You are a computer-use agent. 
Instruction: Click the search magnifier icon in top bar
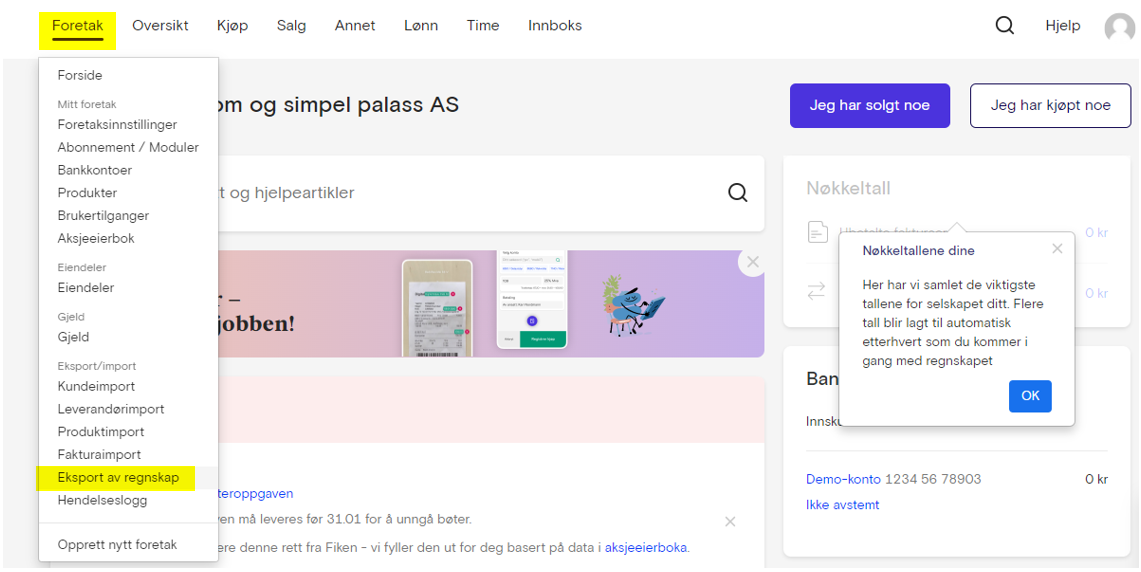point(1004,26)
